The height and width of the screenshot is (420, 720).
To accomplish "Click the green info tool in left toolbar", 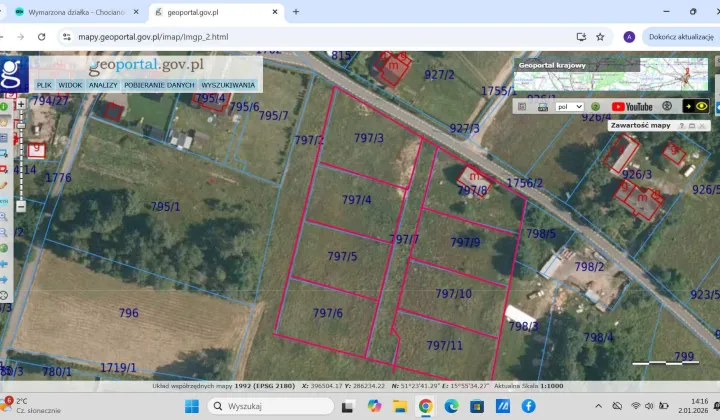I will click(4, 107).
